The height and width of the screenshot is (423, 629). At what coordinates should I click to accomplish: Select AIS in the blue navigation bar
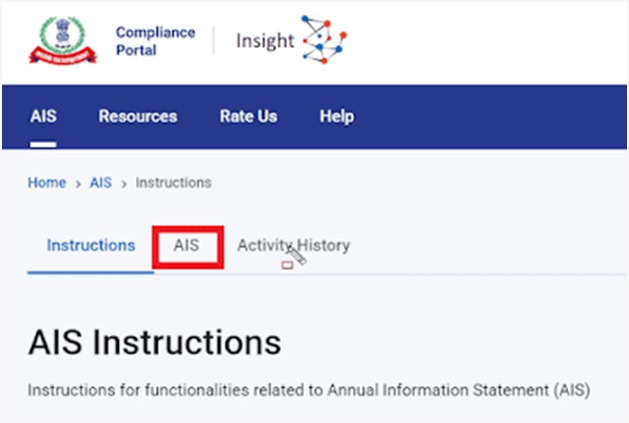point(43,116)
